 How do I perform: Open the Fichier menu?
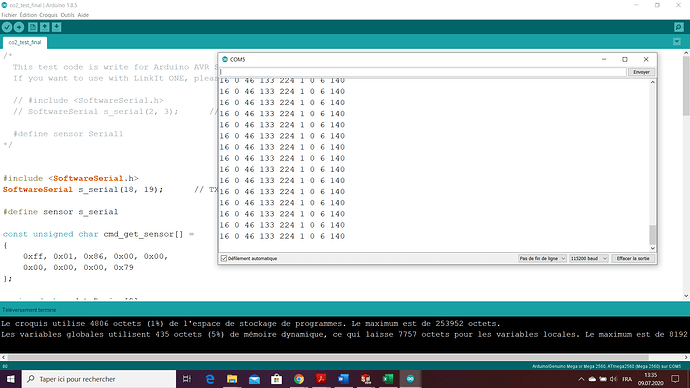point(9,15)
